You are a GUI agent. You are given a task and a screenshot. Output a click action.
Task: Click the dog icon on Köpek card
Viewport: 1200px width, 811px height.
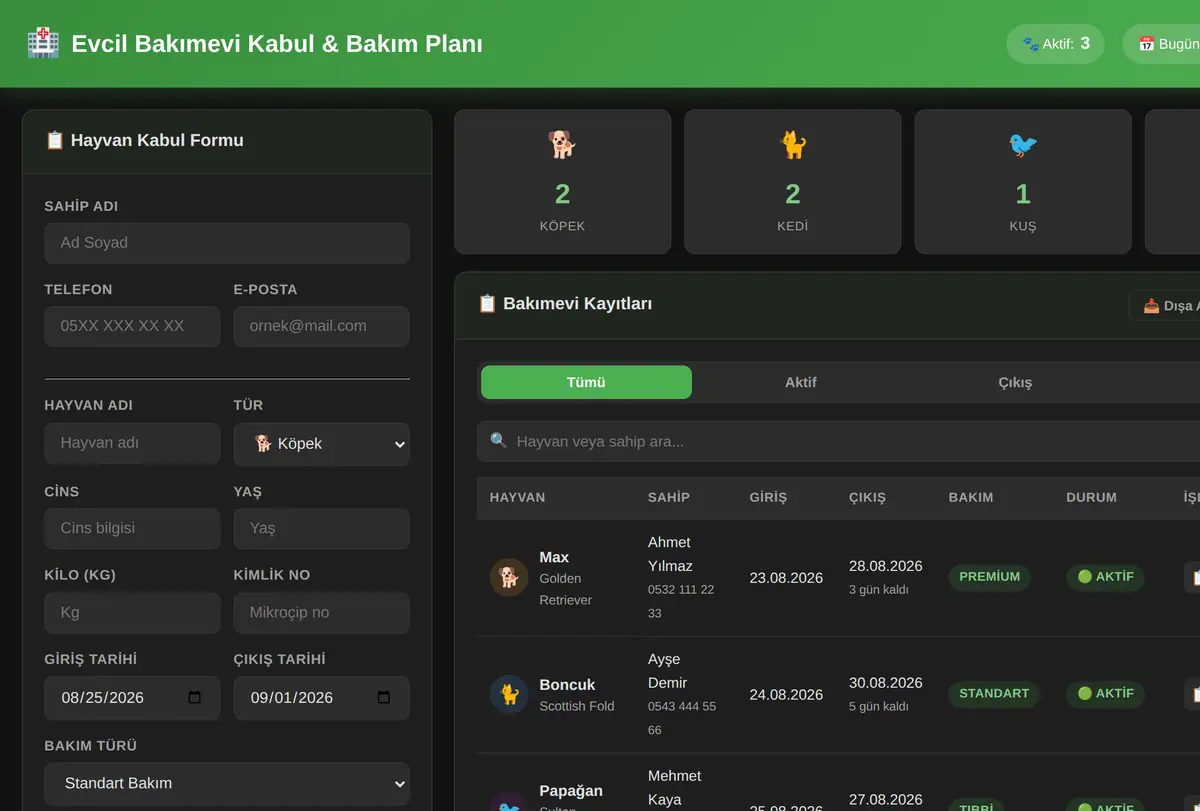[562, 145]
